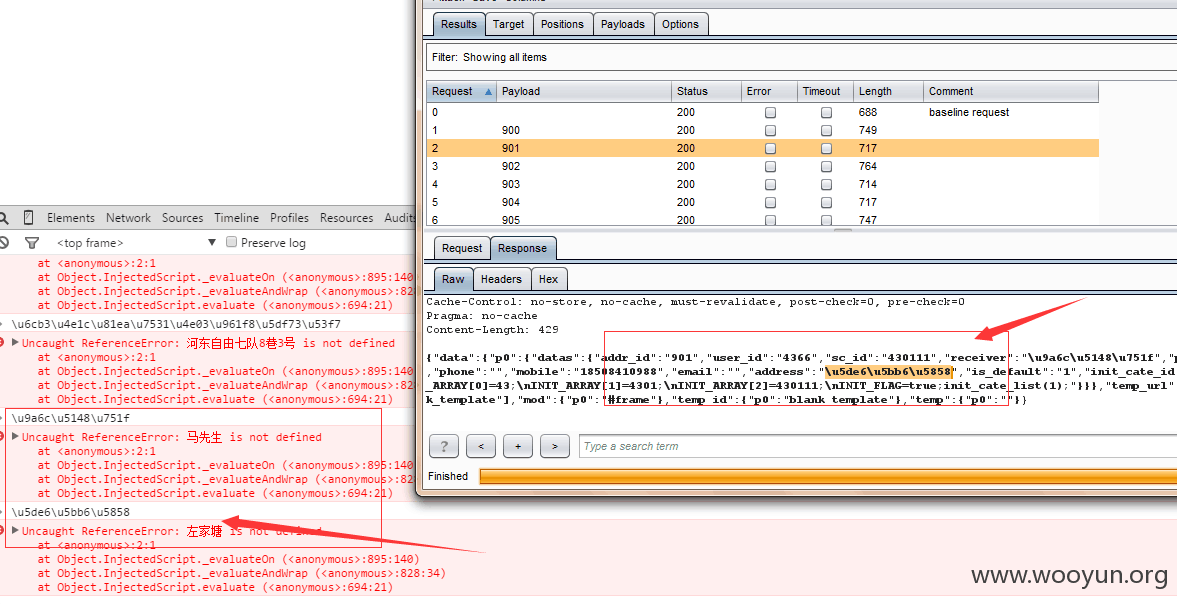Image resolution: width=1177 pixels, height=604 pixels.
Task: Click the help question mark button
Action: 444,446
